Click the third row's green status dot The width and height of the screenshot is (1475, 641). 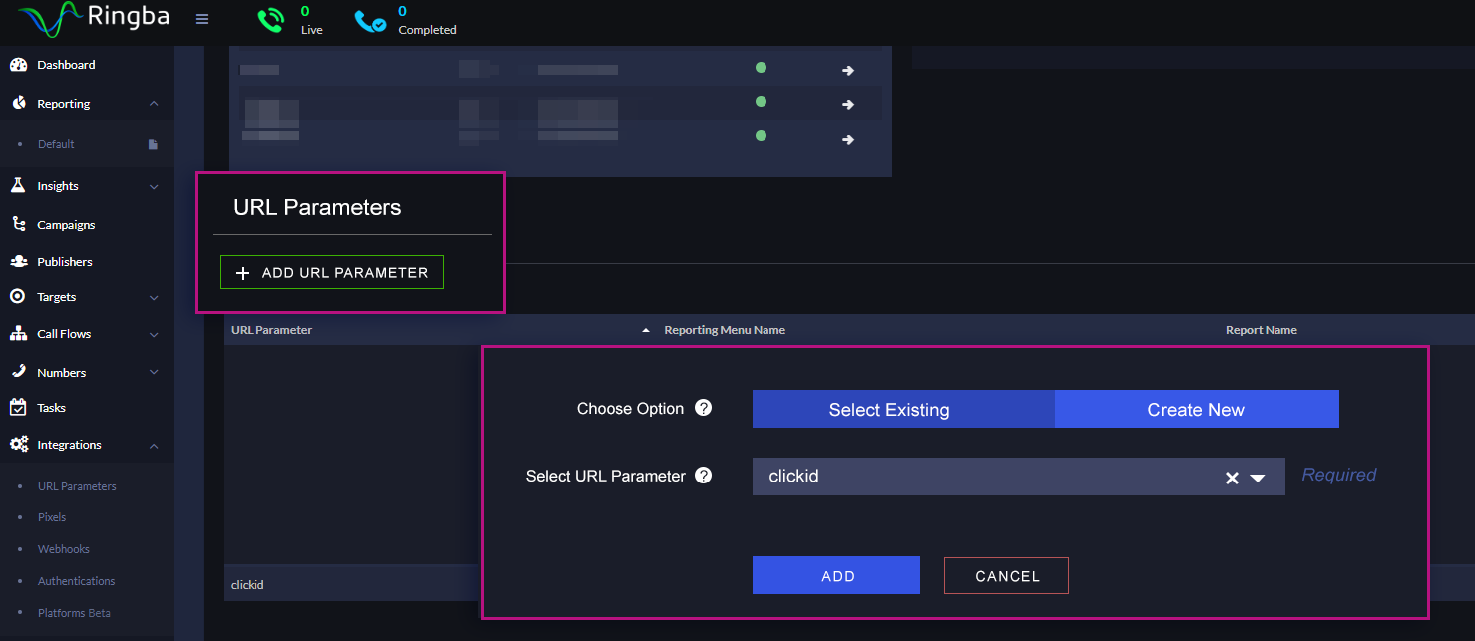761,135
